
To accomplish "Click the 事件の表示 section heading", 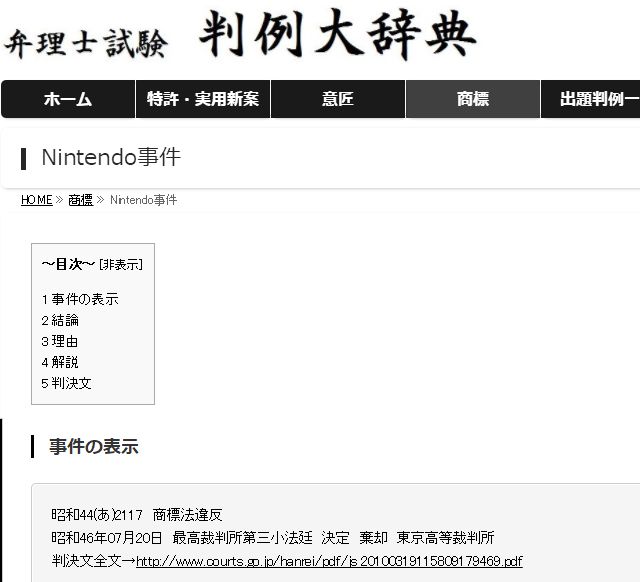I will click(x=93, y=446).
